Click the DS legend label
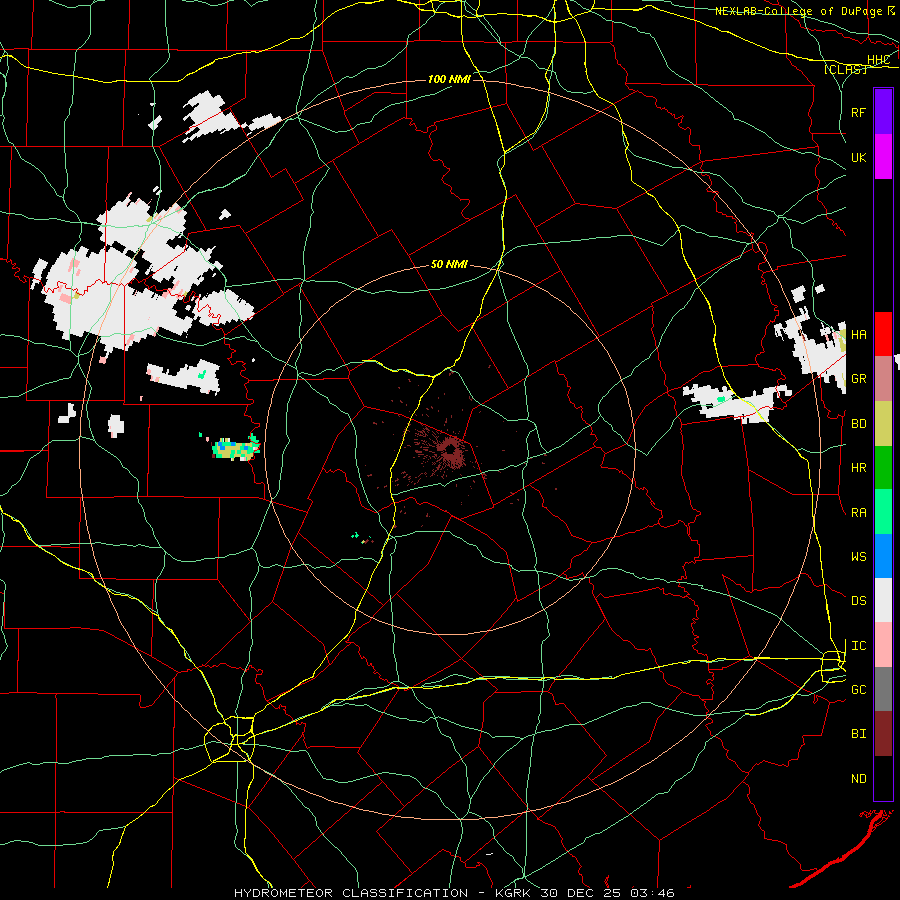The height and width of the screenshot is (900, 900). tap(858, 601)
